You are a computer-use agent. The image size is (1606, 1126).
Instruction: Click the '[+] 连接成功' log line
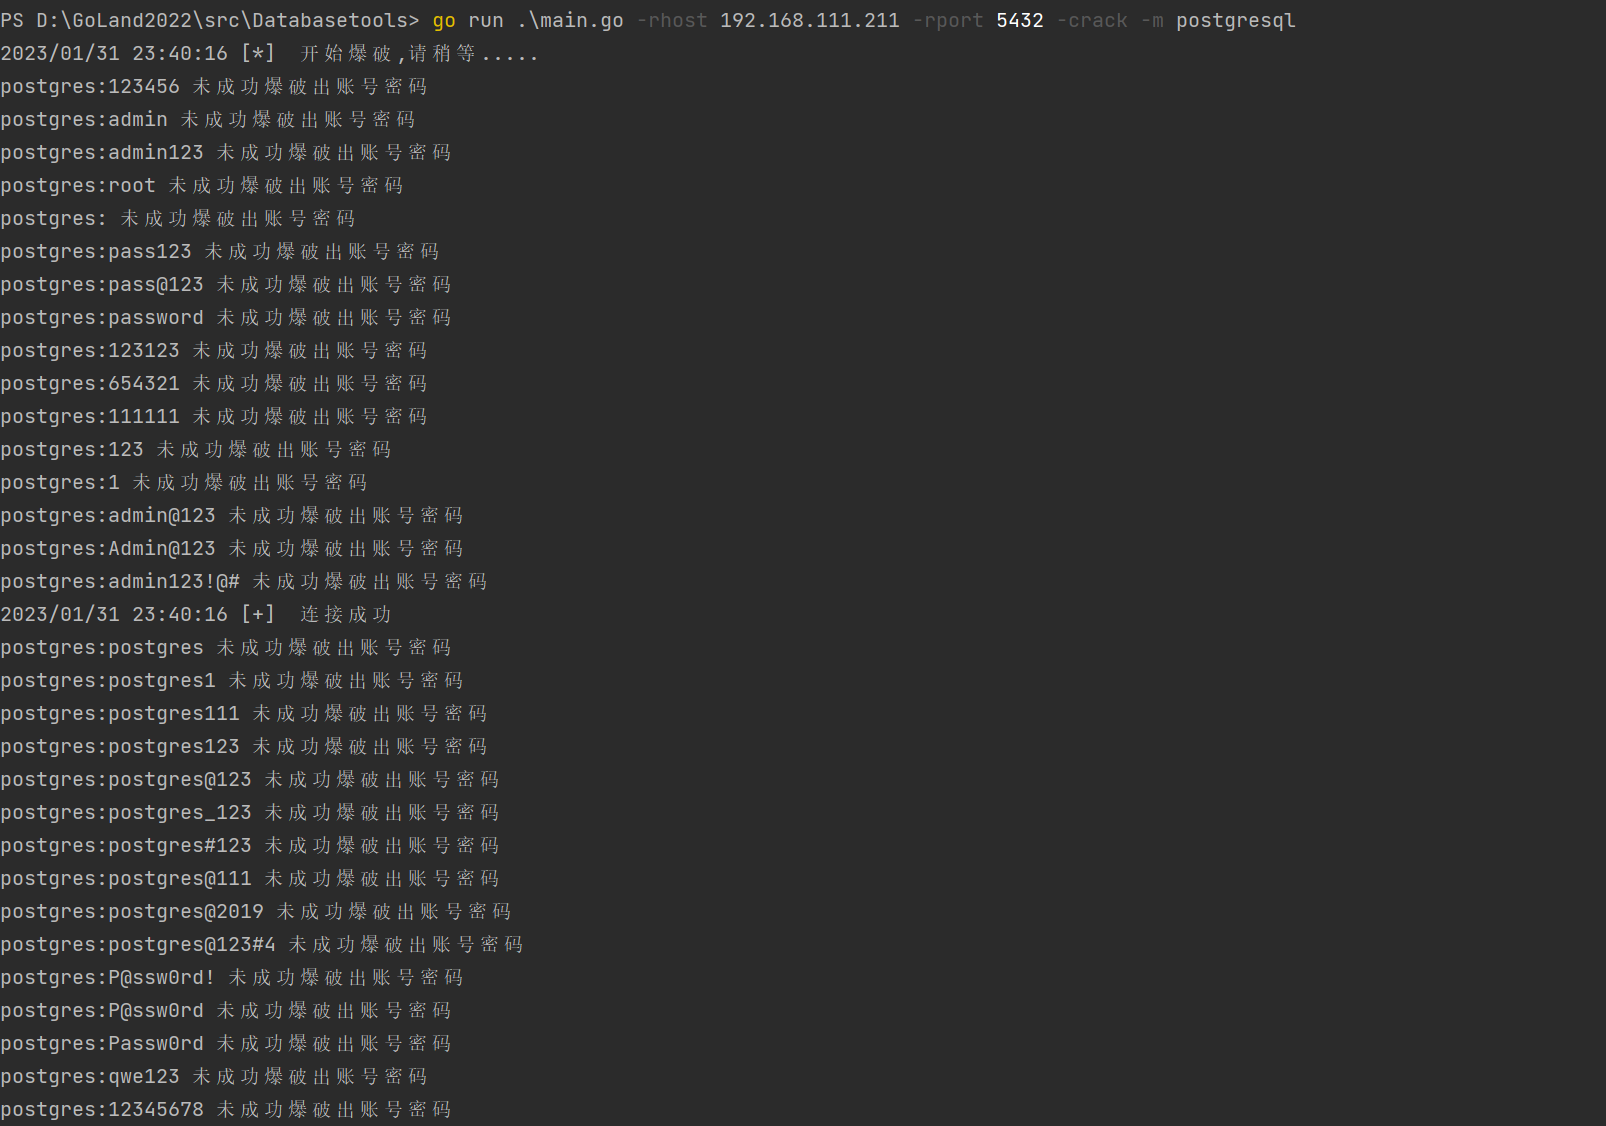[x=196, y=614]
